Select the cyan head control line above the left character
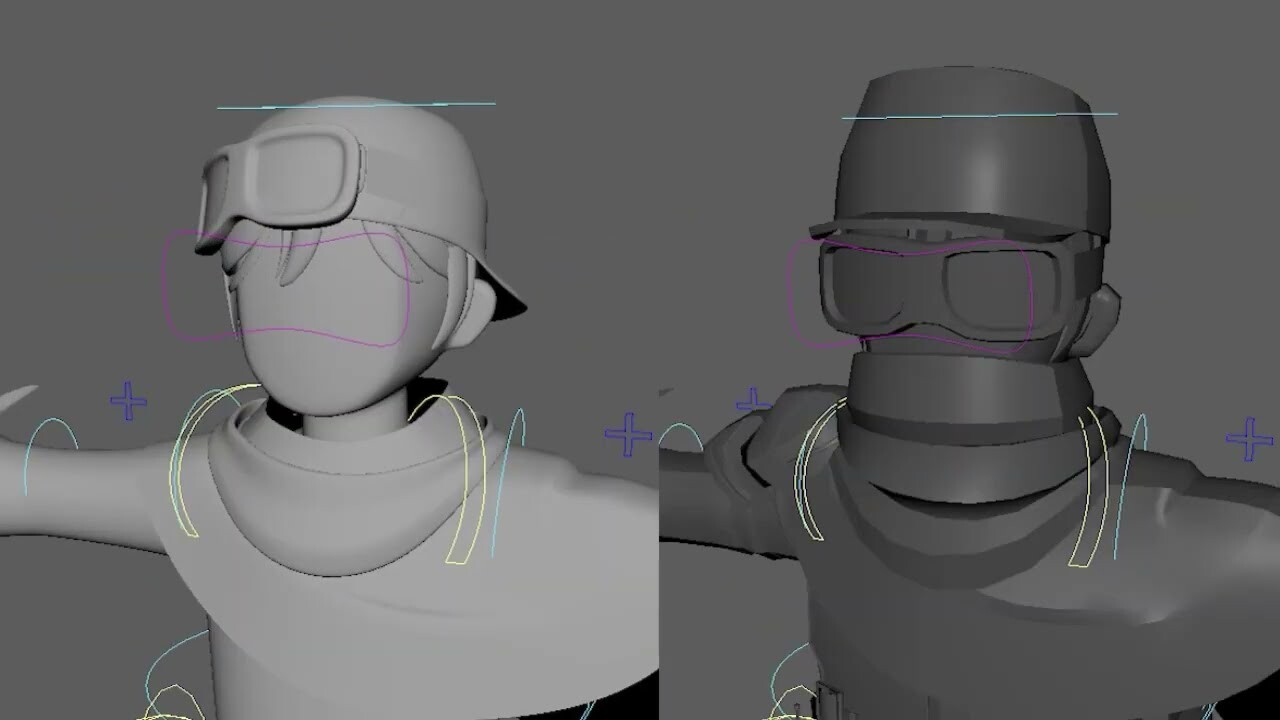The image size is (1280, 720). [x=355, y=103]
